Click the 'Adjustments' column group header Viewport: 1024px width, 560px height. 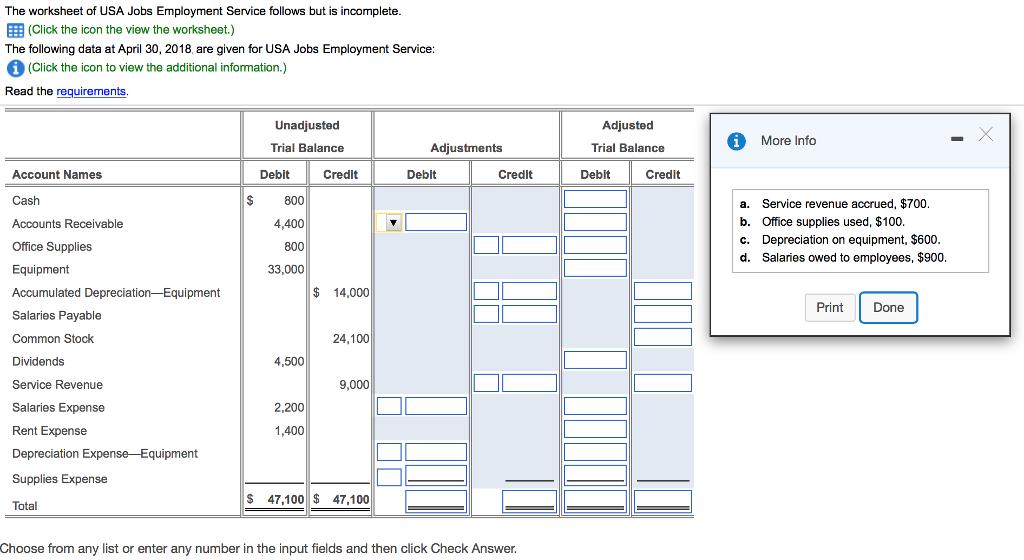[x=466, y=148]
